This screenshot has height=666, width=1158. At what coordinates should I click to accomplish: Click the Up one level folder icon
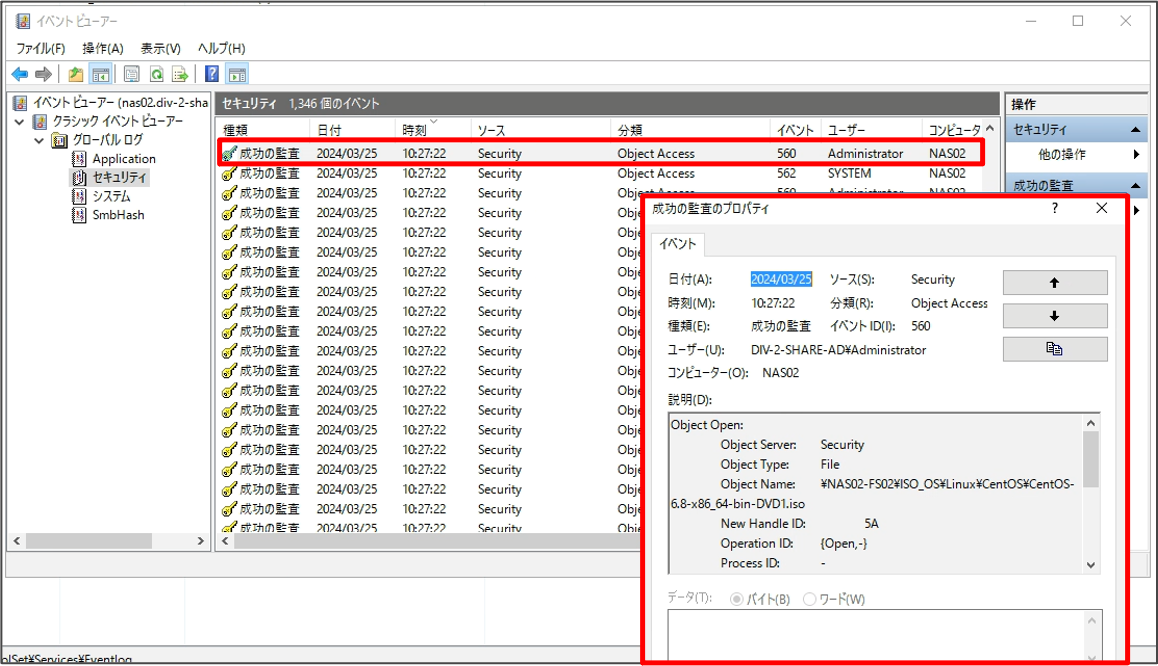(76, 74)
